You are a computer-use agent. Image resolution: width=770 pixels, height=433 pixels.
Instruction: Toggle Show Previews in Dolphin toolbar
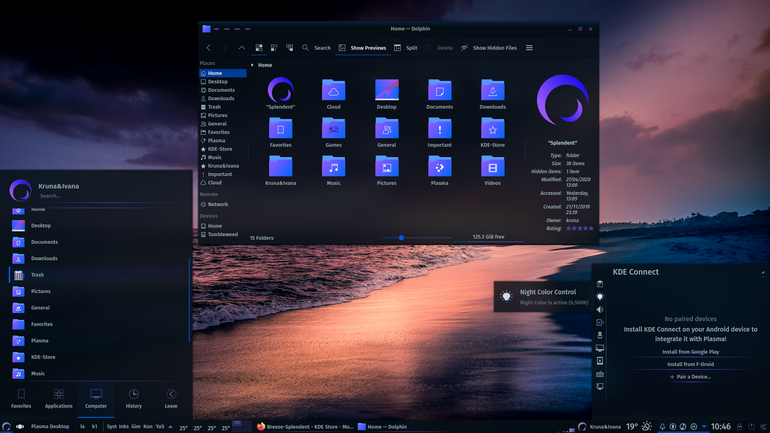click(362, 48)
